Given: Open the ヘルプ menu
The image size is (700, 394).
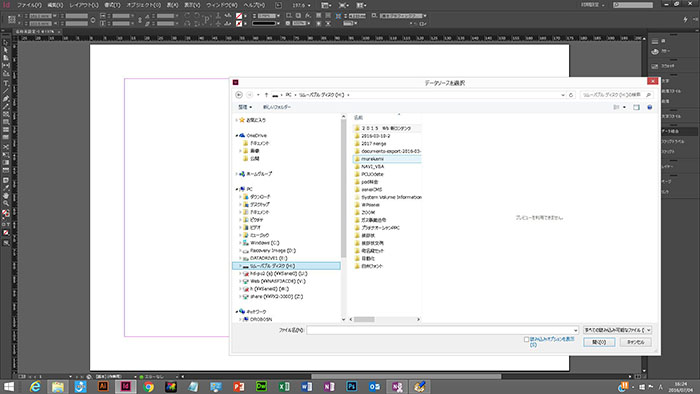Looking at the screenshot, I should 254,5.
